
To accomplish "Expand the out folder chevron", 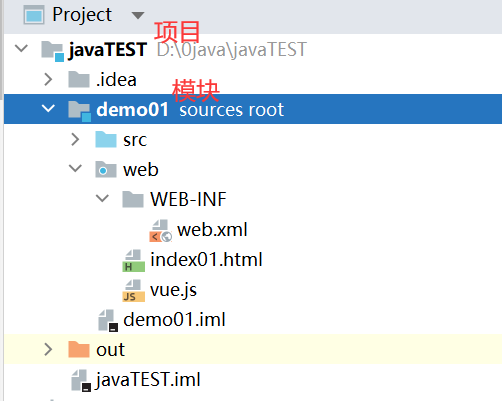I will pyautogui.click(x=48, y=349).
